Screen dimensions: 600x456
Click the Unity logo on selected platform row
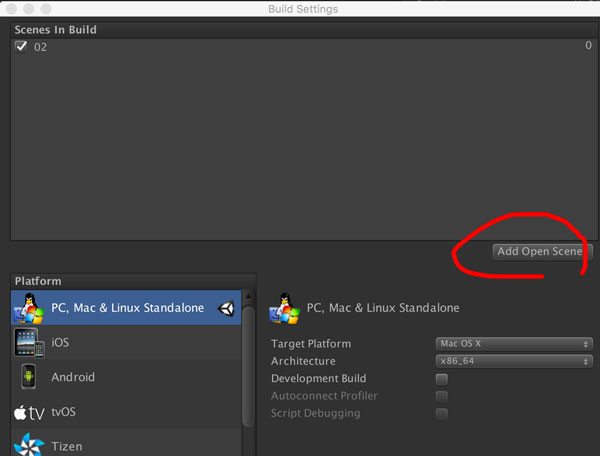[x=226, y=308]
